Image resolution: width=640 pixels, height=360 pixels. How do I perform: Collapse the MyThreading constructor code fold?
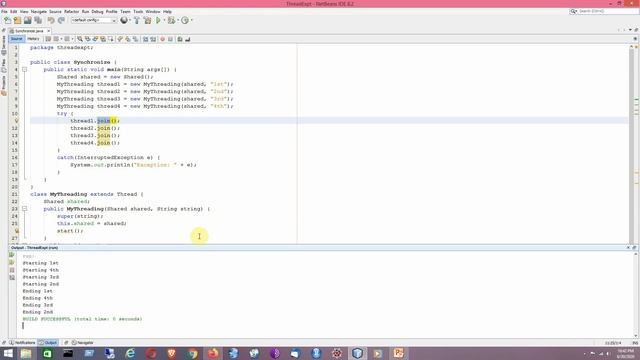24,209
